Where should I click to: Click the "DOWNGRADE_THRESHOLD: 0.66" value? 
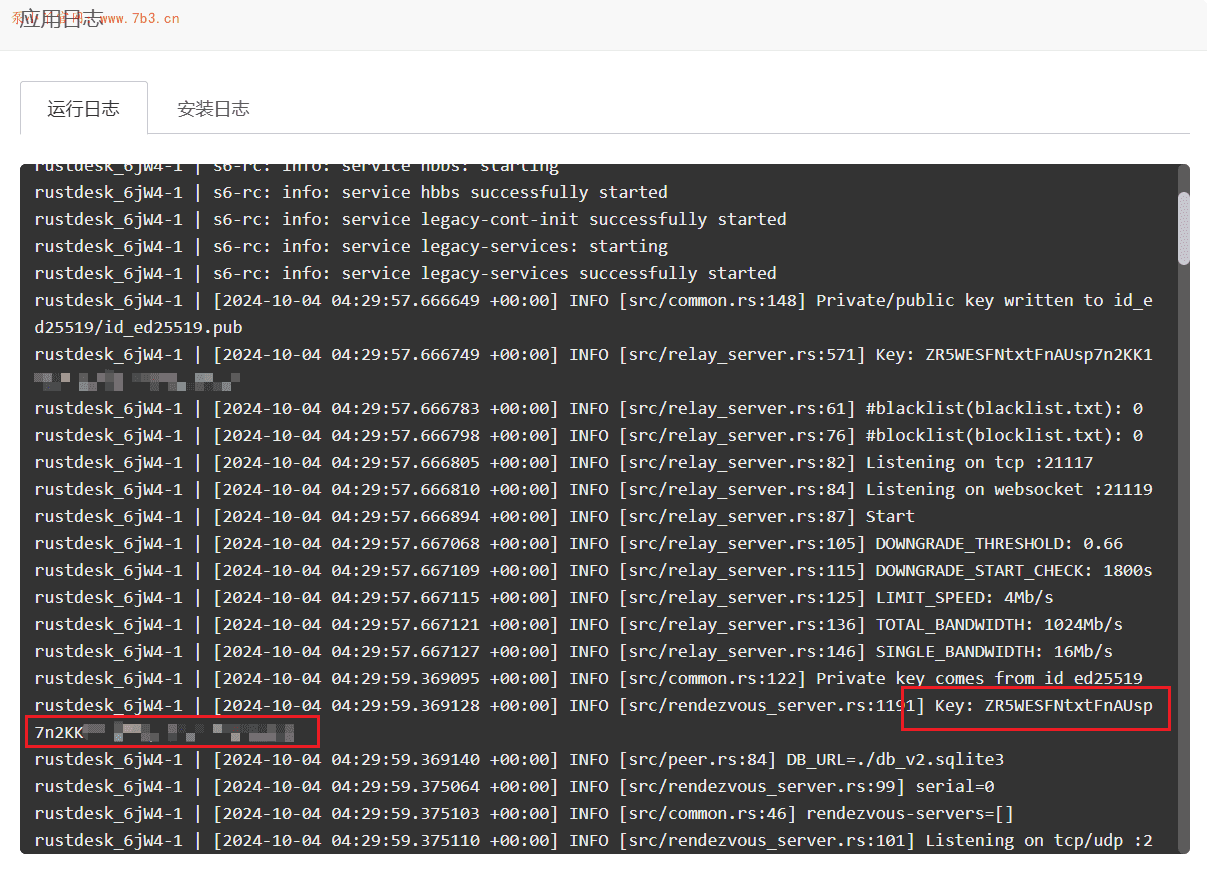pyautogui.click(x=999, y=543)
